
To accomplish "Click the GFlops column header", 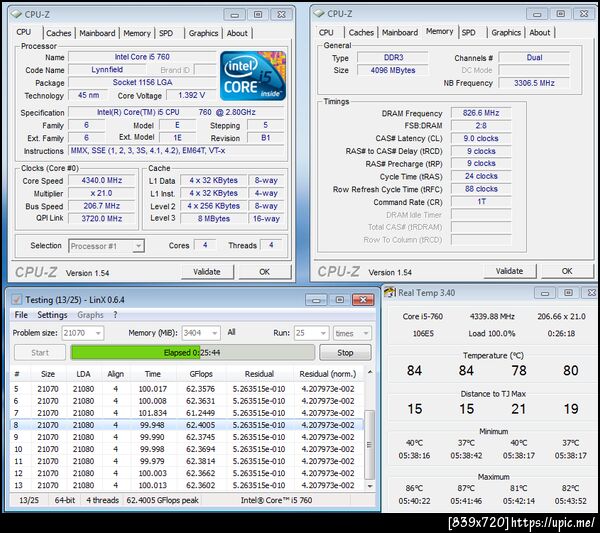I will [x=201, y=374].
